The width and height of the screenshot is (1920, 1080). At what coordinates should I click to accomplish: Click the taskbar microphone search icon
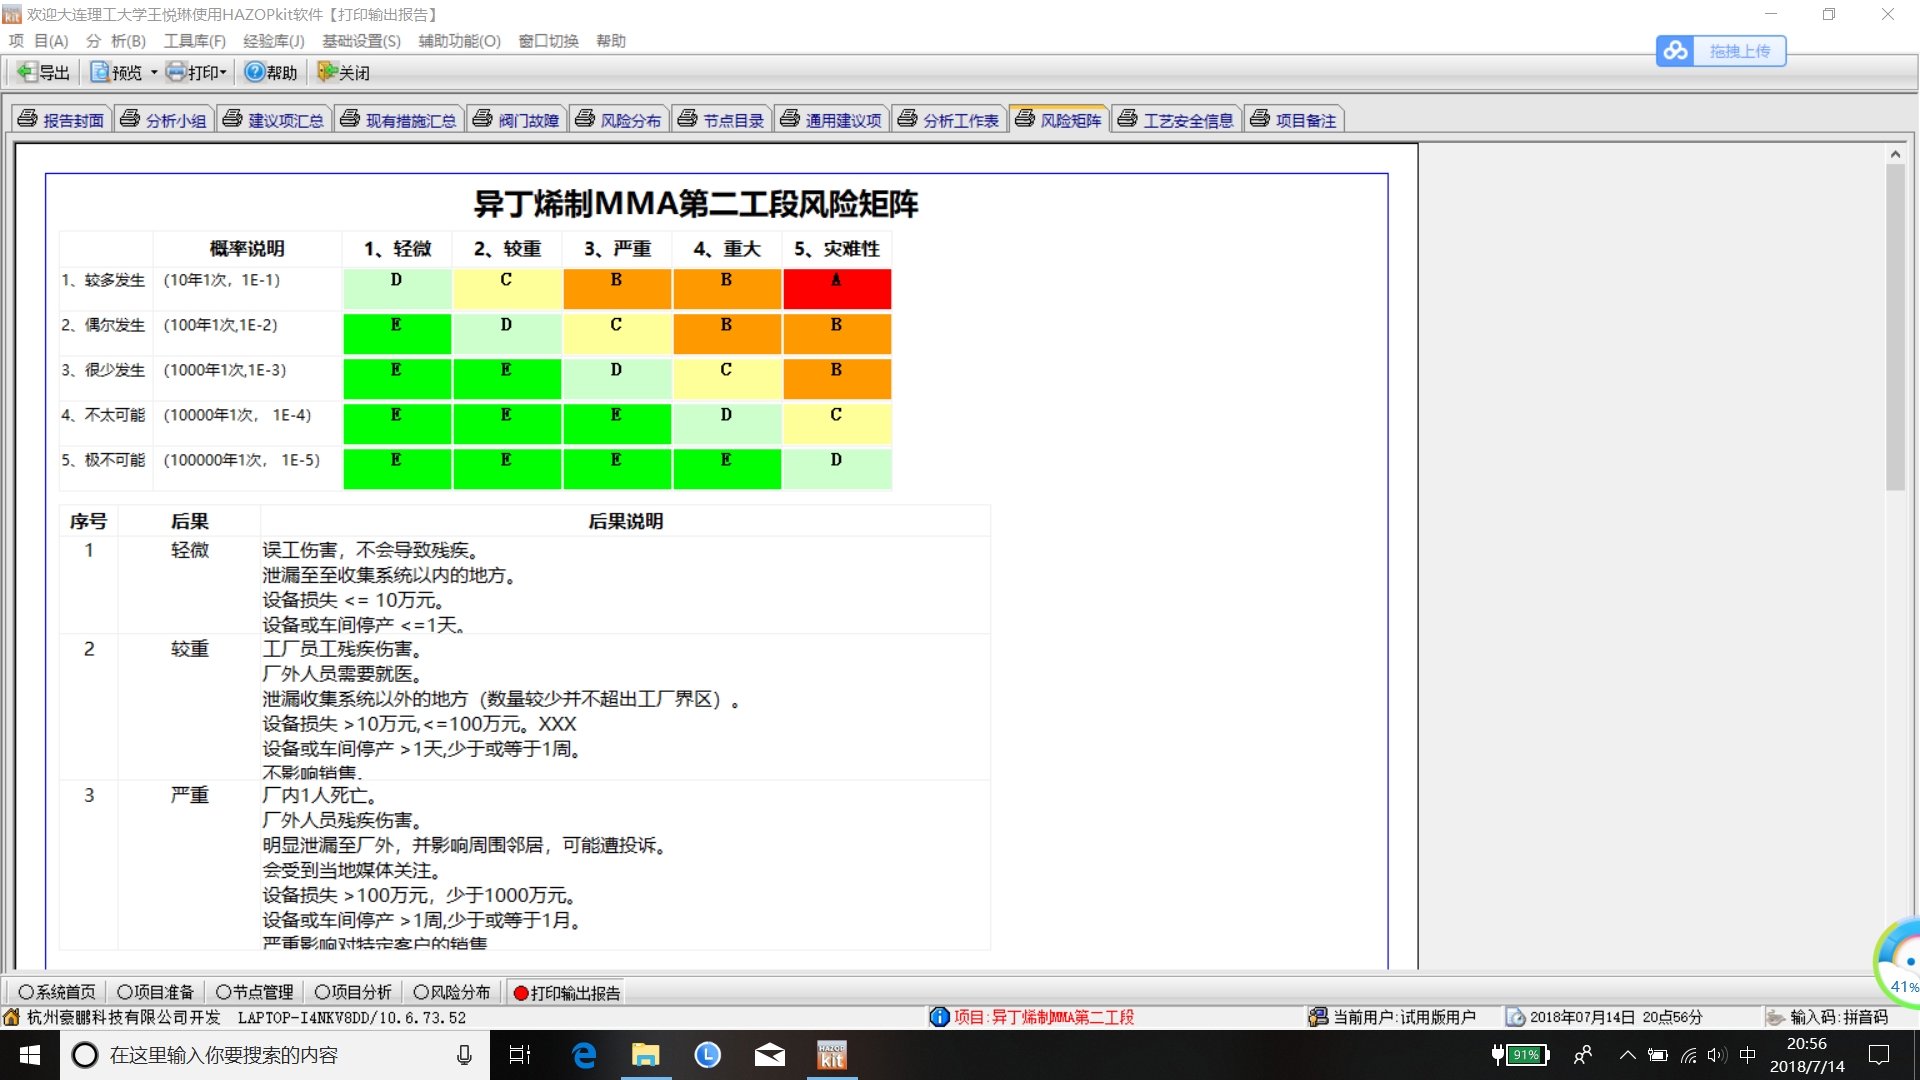[x=464, y=1055]
